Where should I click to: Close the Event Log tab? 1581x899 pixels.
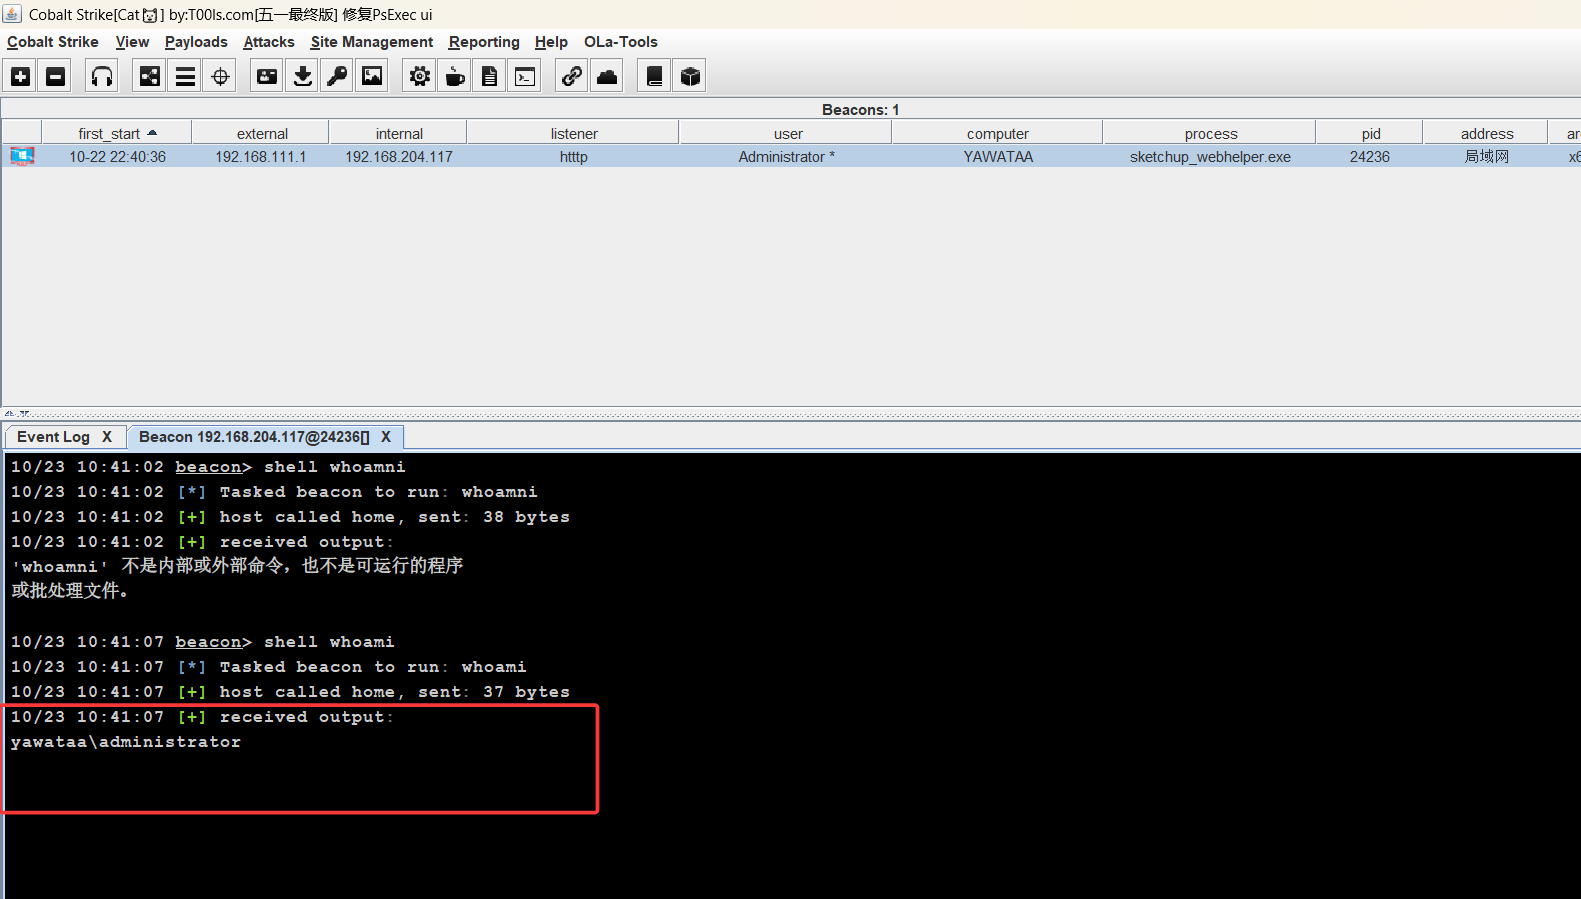tap(107, 437)
